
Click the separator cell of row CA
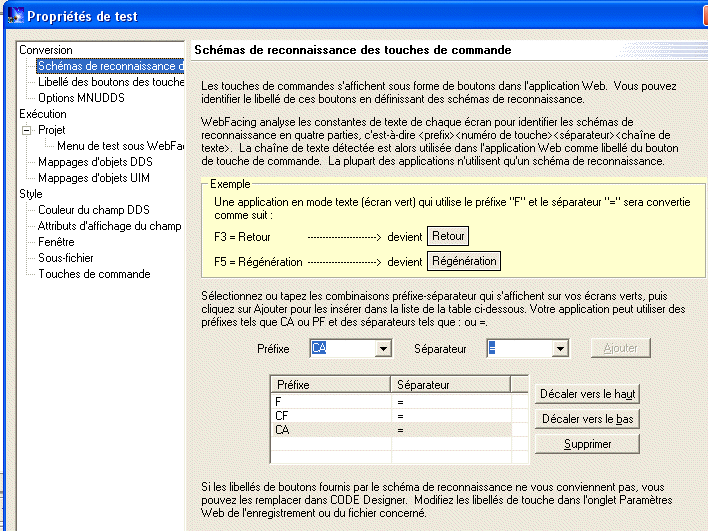[451, 429]
